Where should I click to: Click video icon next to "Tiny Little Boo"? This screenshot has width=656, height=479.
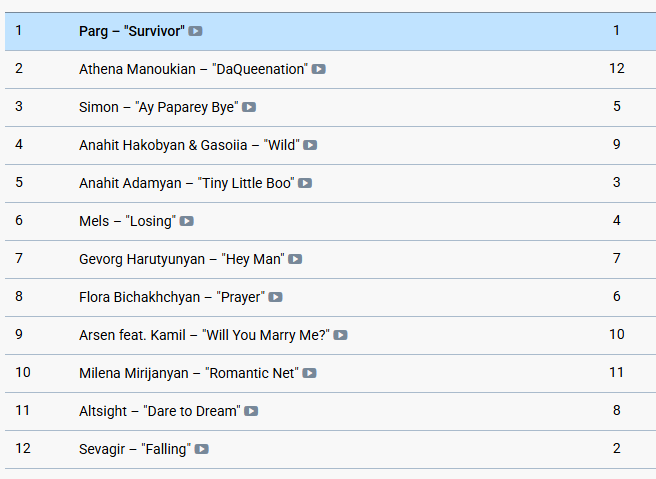(305, 183)
